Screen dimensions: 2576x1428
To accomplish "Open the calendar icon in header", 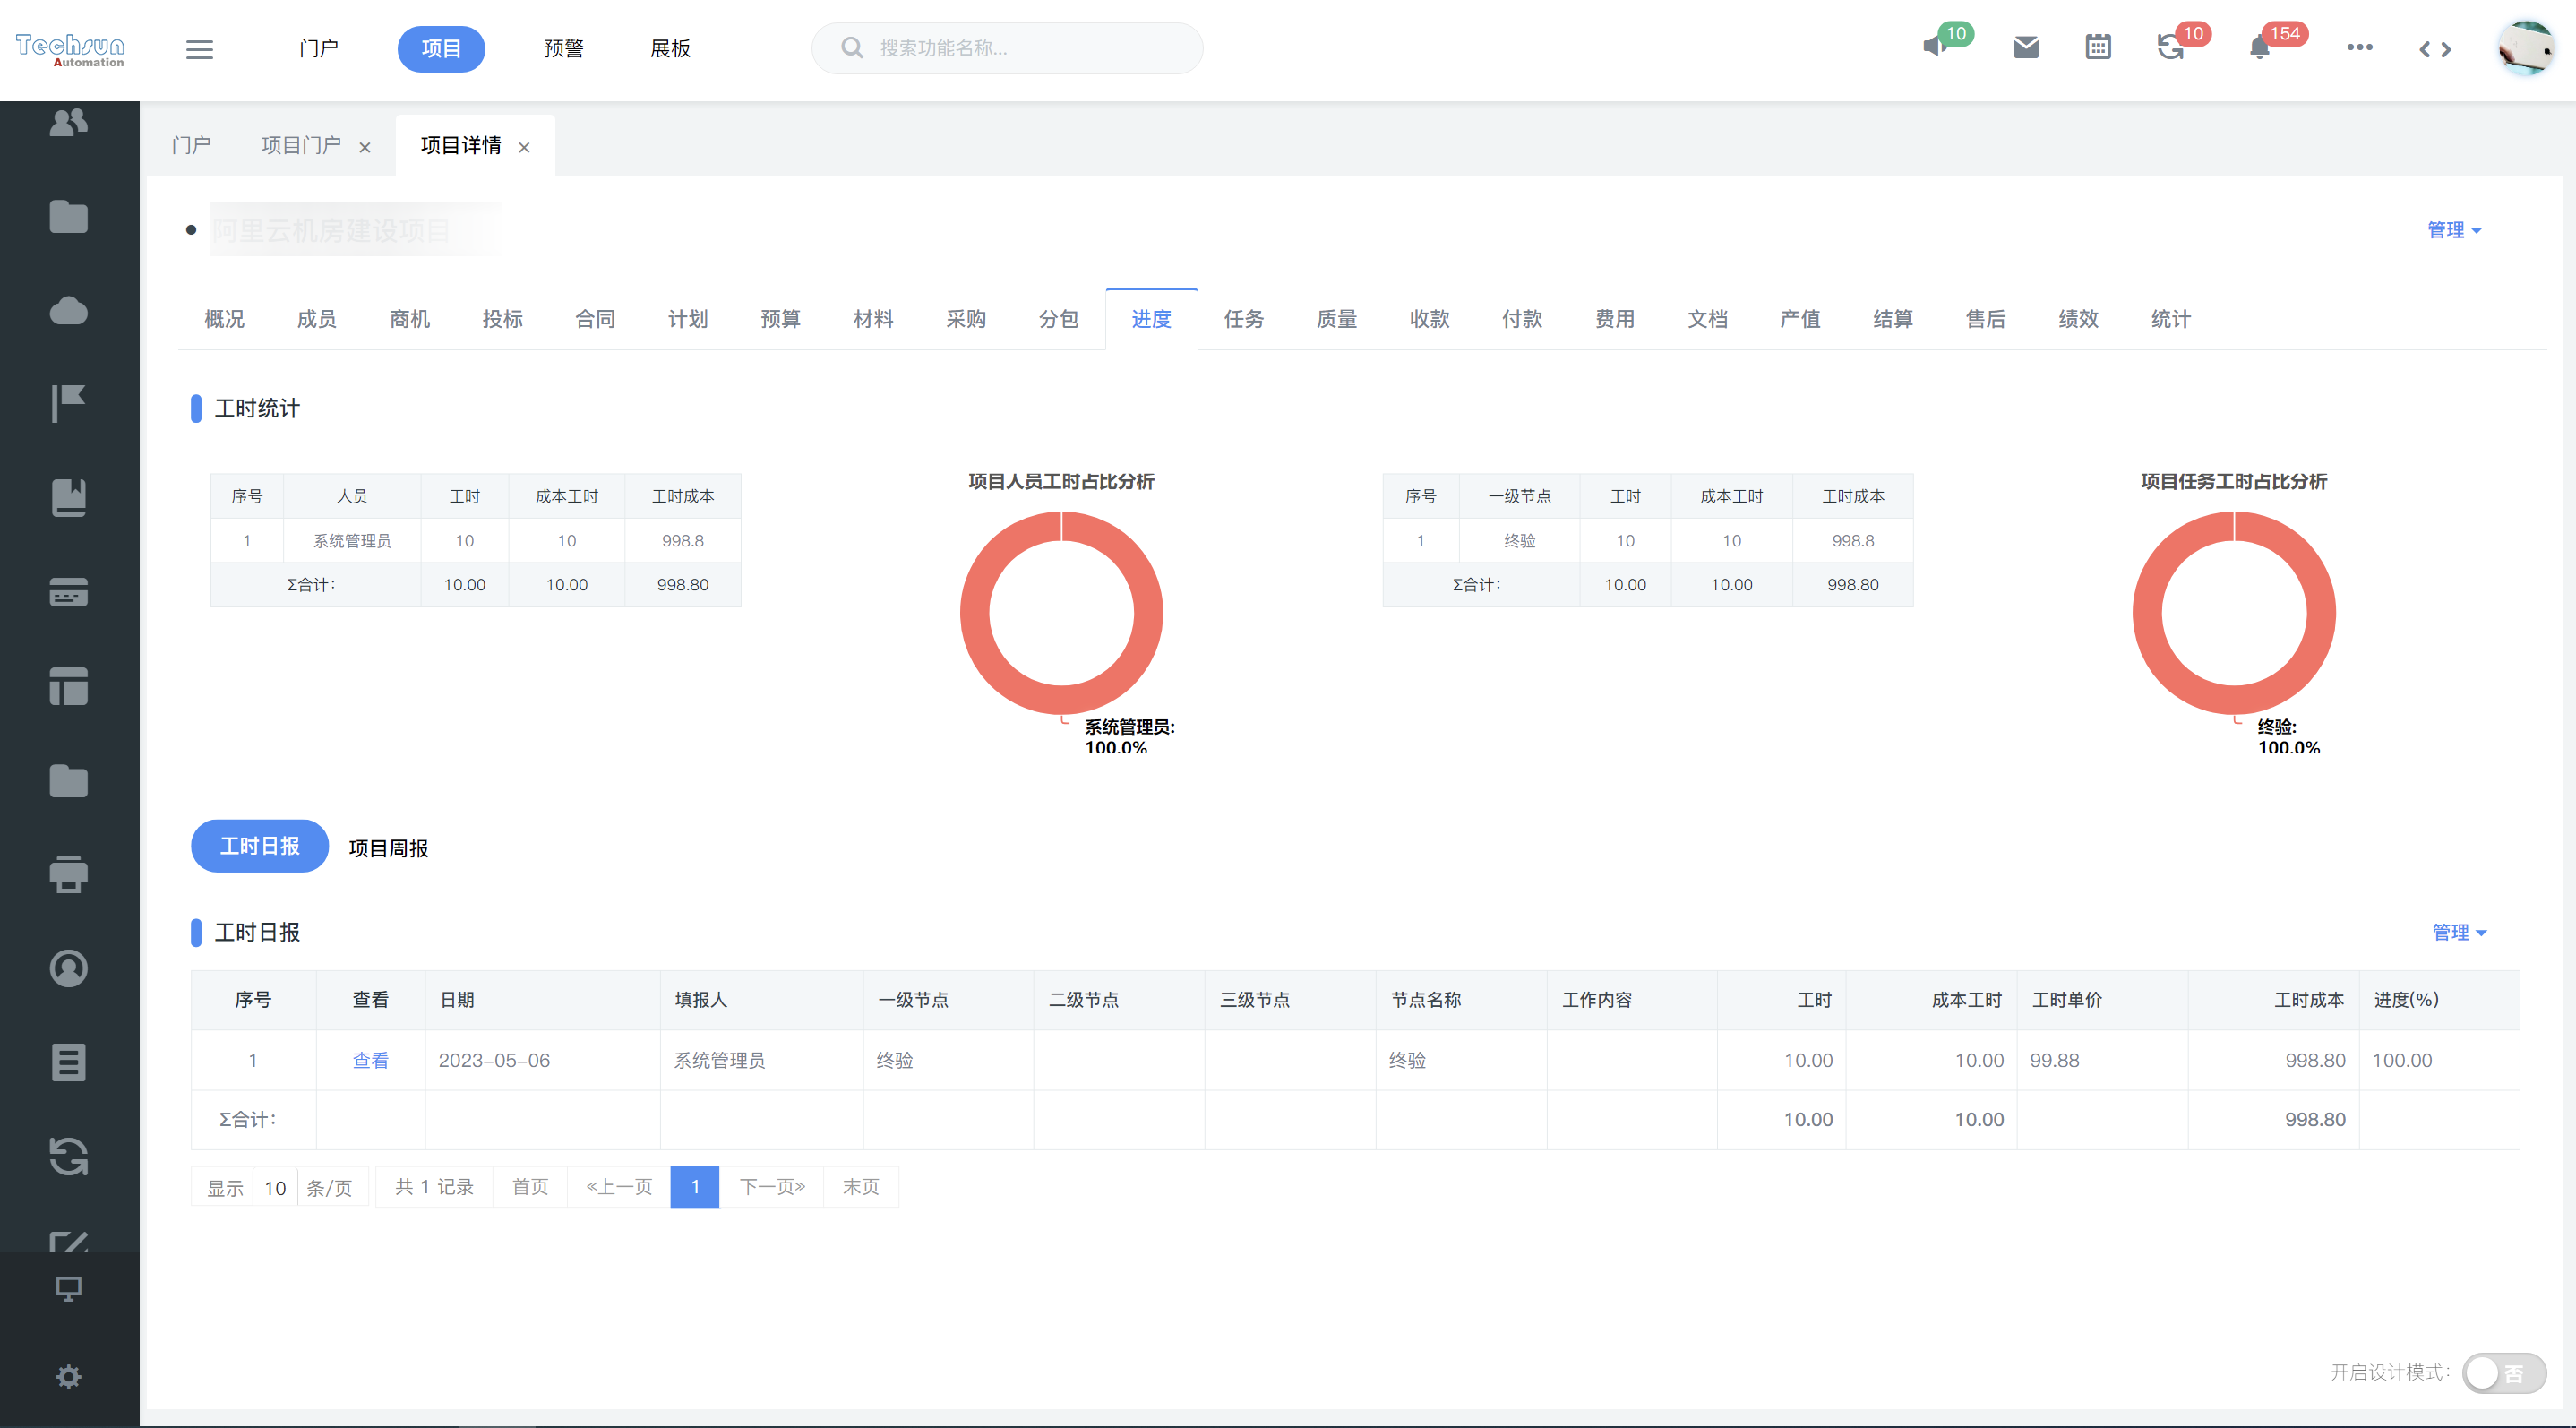I will (x=2098, y=47).
